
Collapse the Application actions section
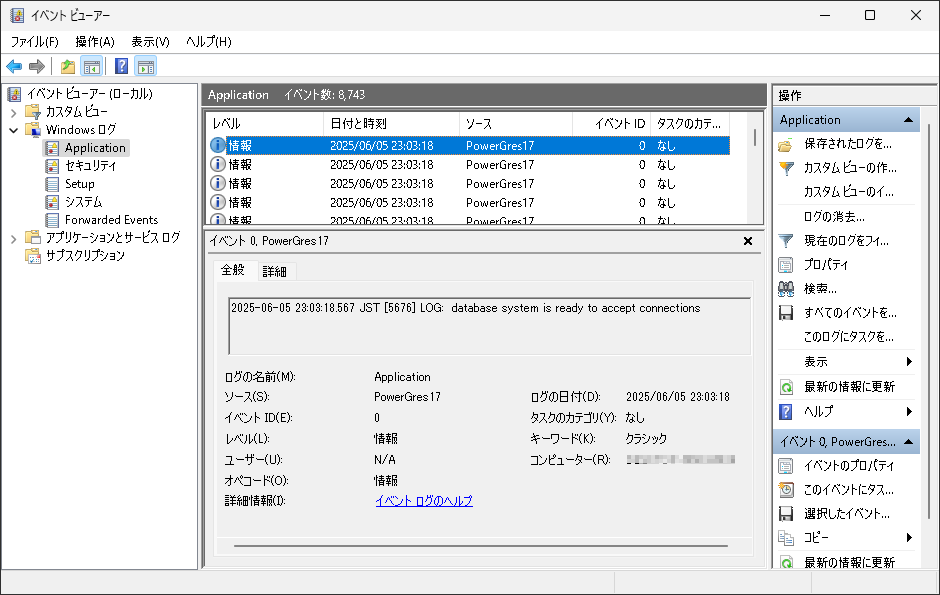908,120
